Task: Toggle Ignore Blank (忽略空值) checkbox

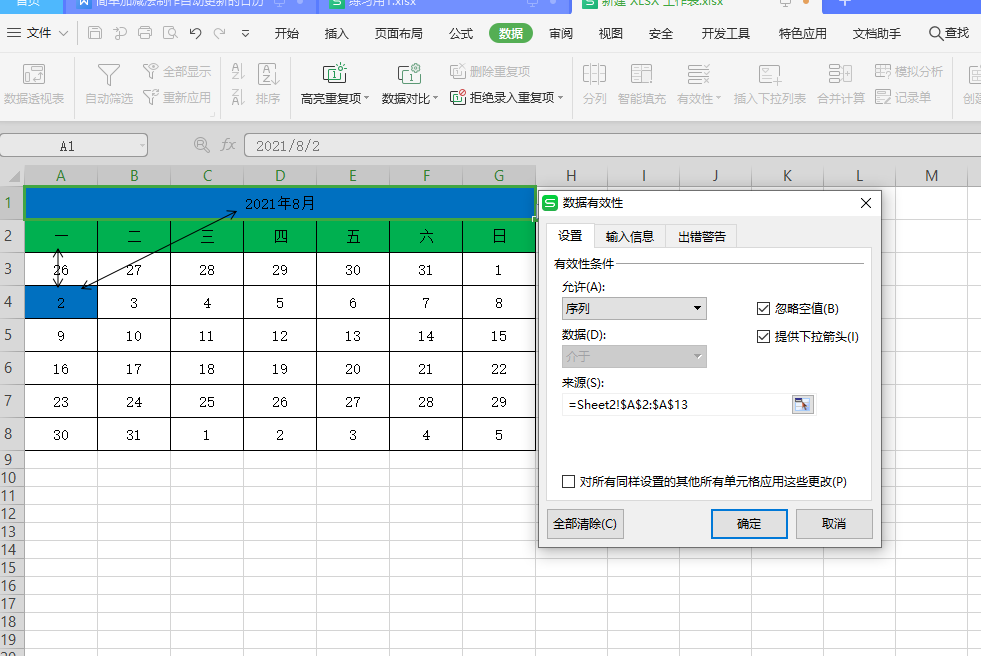Action: click(763, 308)
